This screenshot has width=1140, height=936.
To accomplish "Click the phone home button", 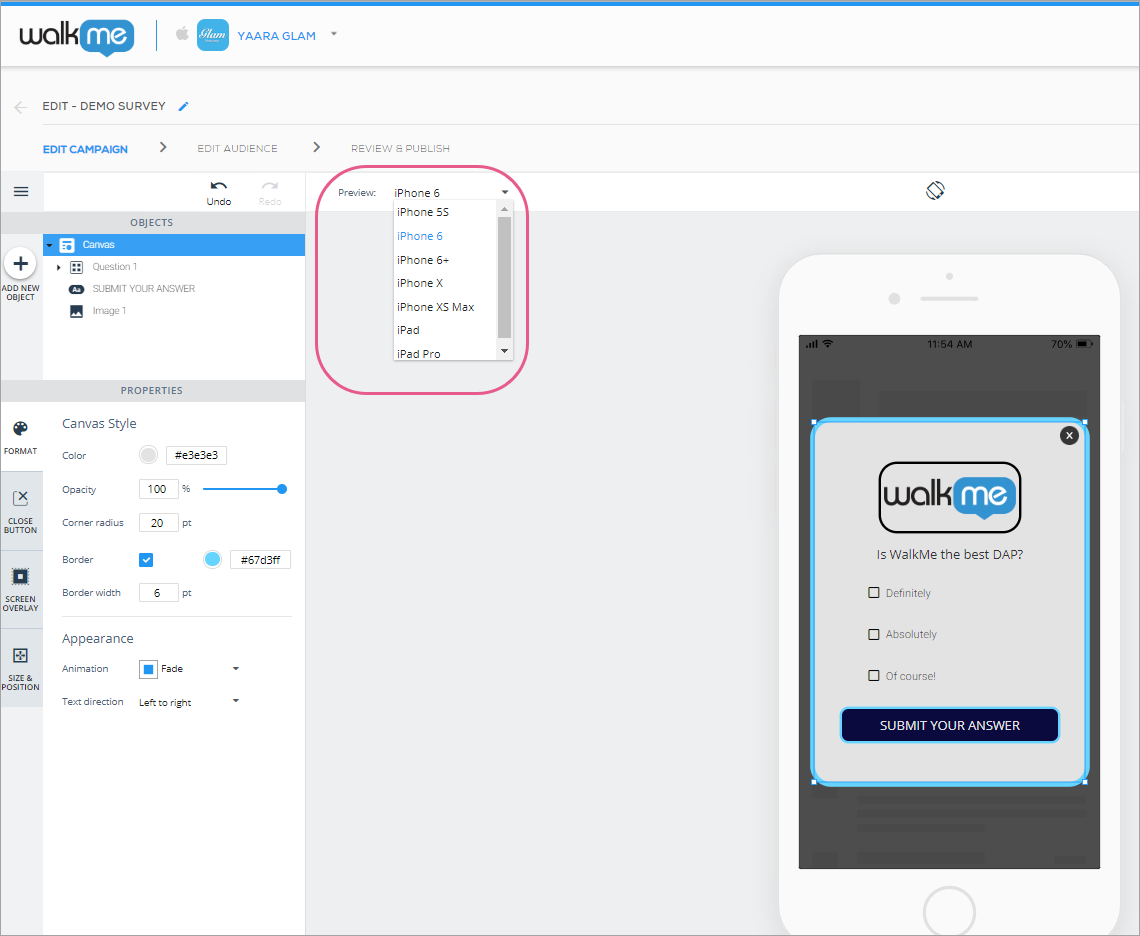I will [x=950, y=911].
